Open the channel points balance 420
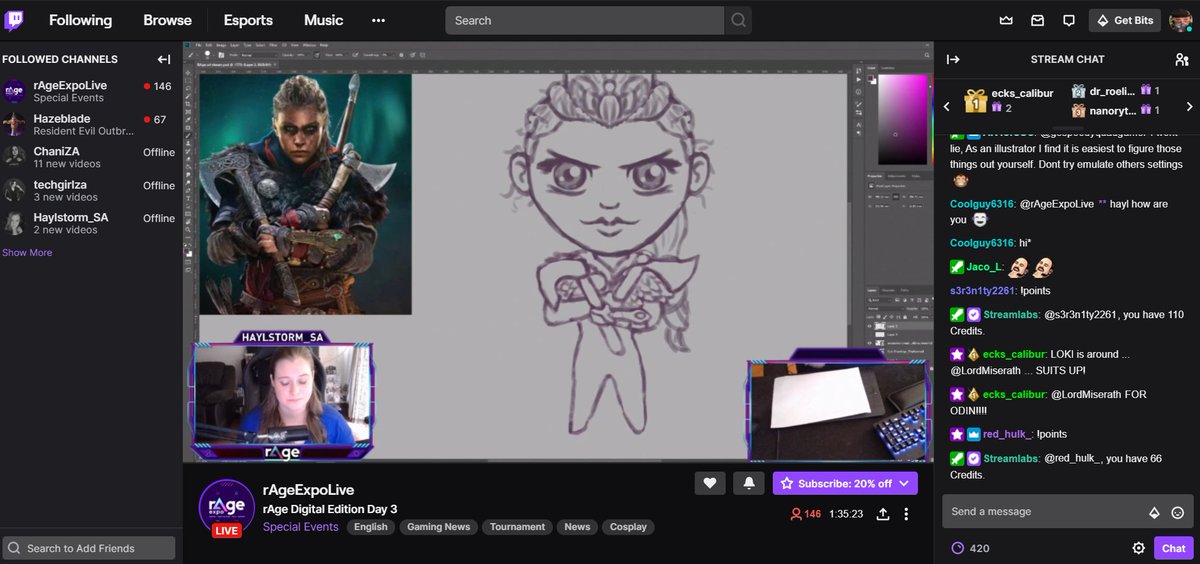This screenshot has height=564, width=1200. 970,548
